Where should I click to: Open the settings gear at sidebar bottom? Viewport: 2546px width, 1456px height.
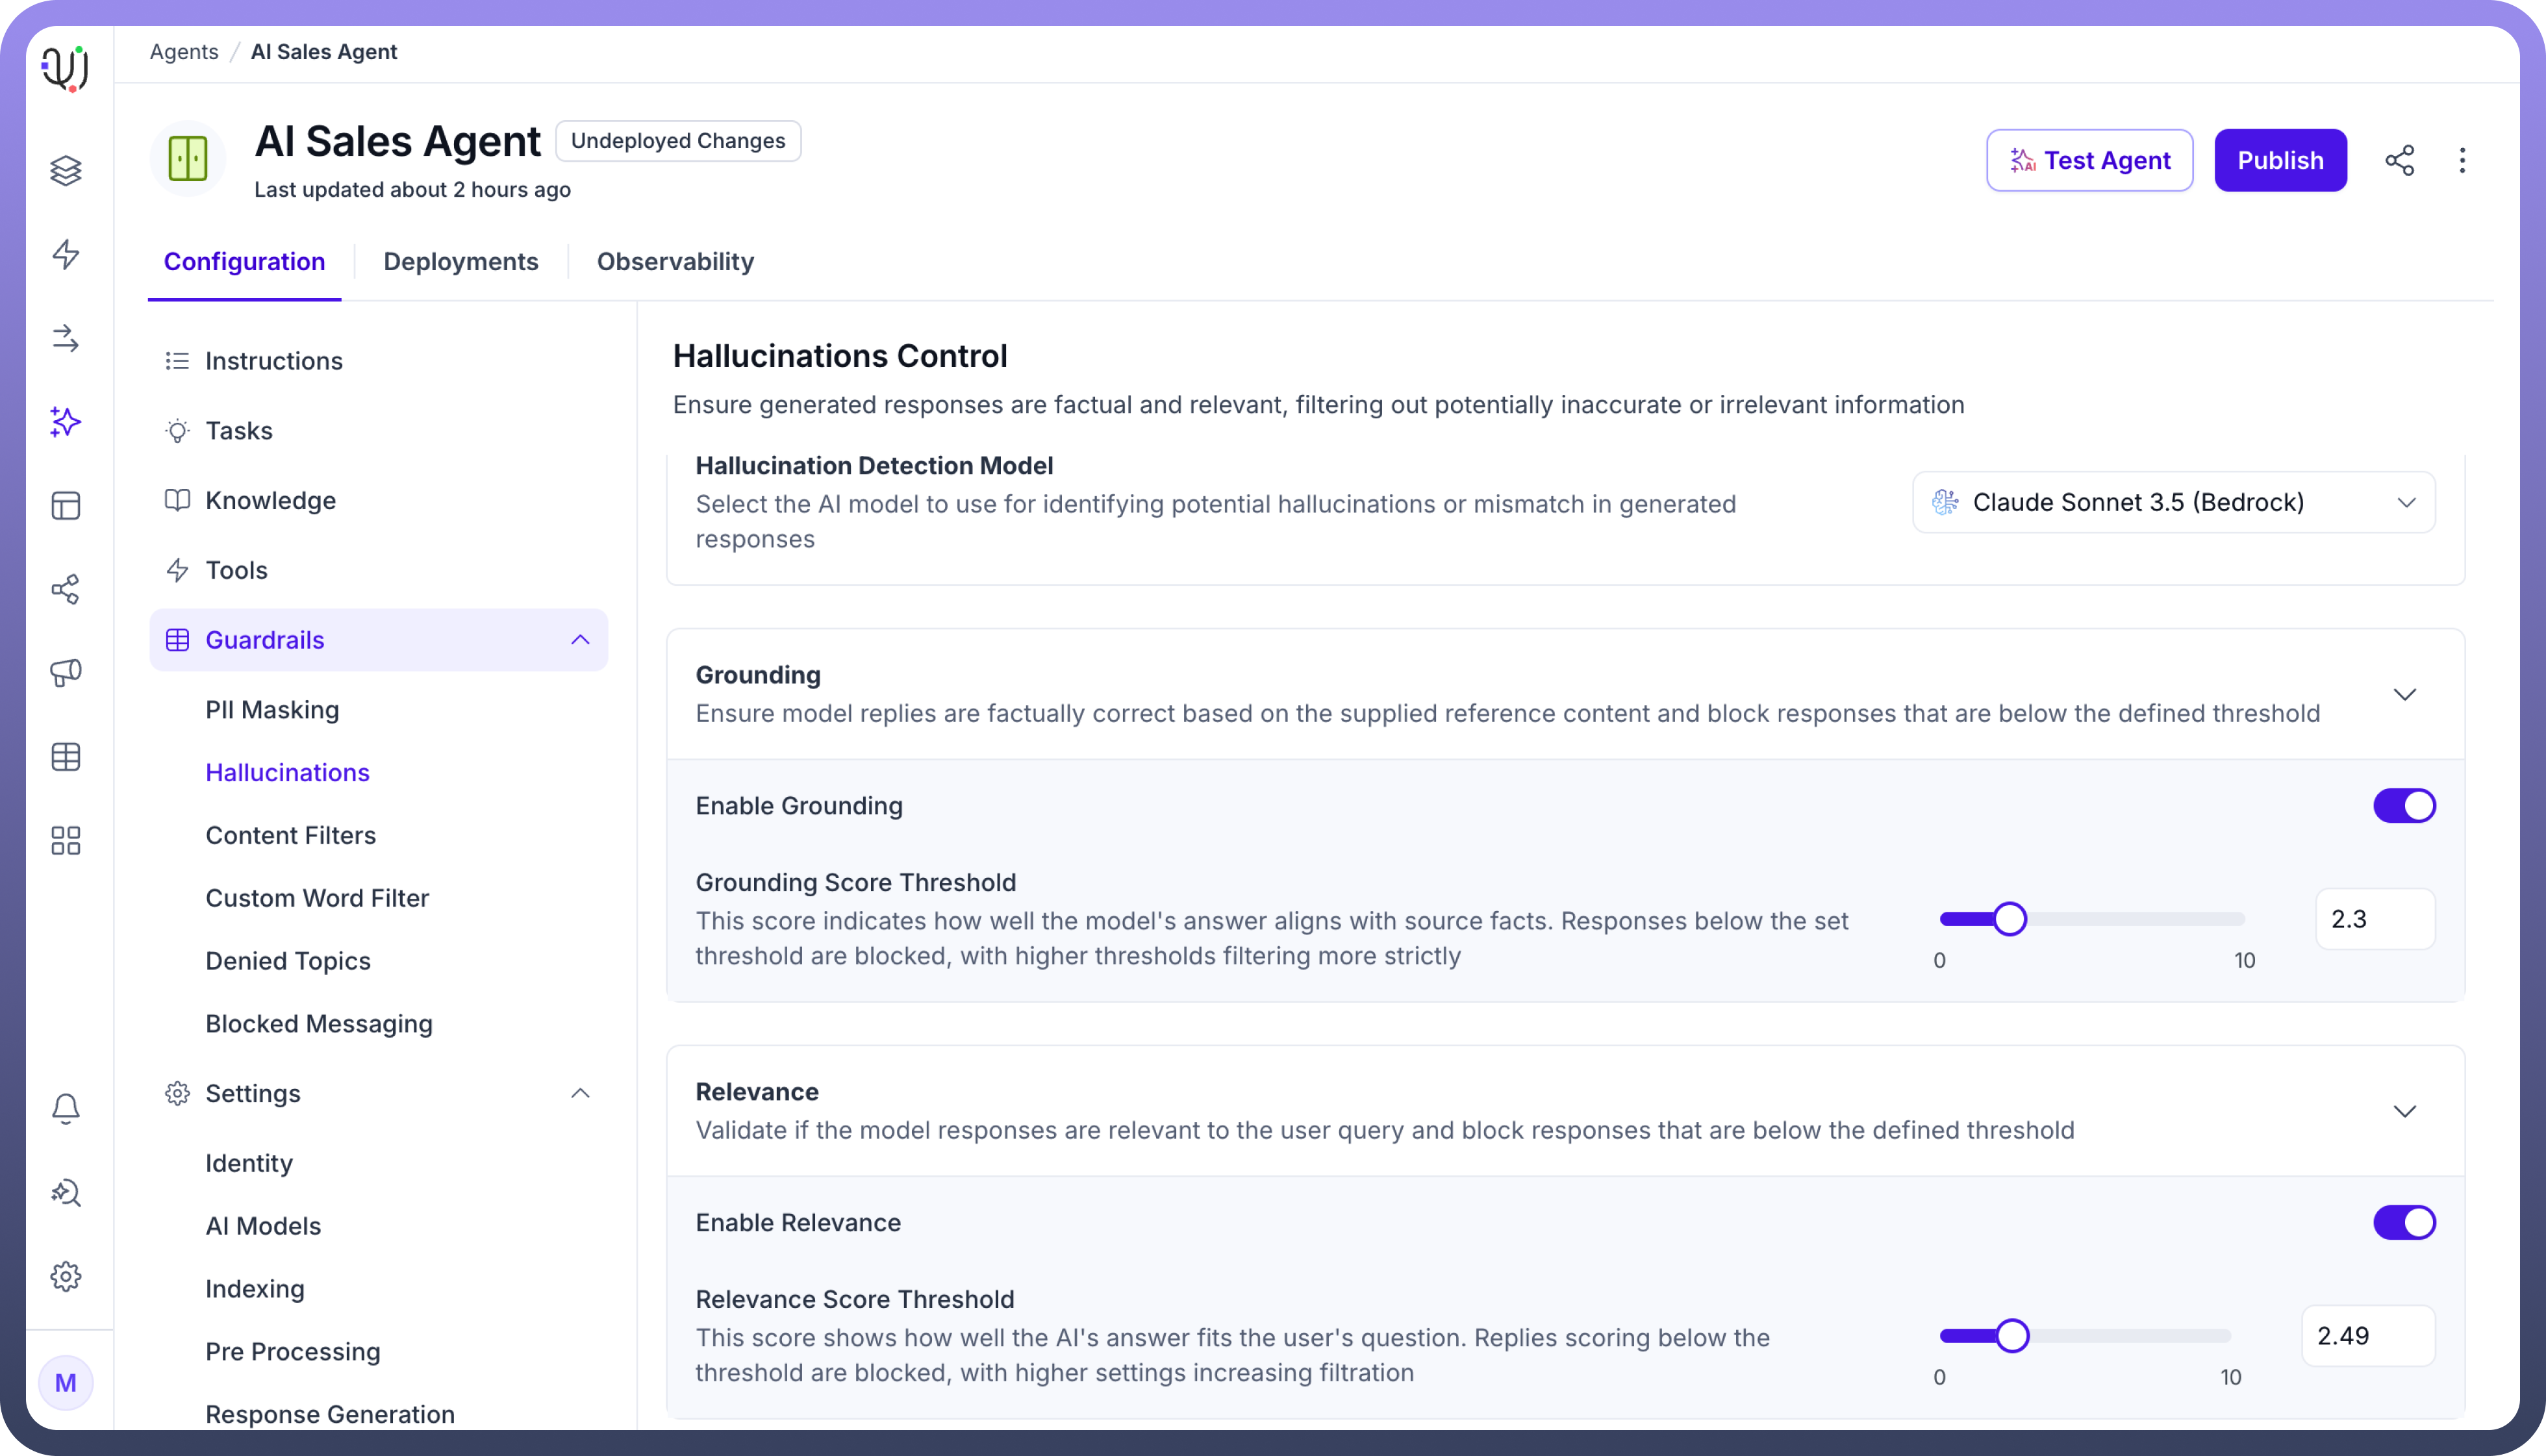tap(66, 1276)
